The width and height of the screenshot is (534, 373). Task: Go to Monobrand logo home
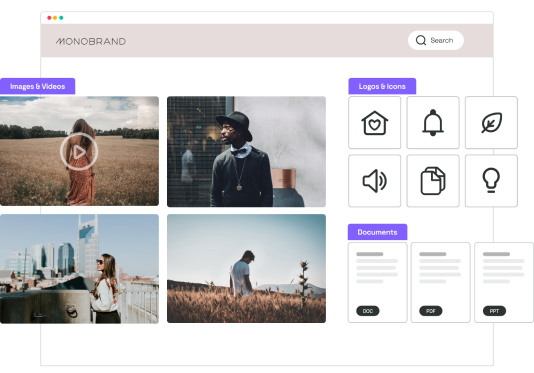point(91,41)
